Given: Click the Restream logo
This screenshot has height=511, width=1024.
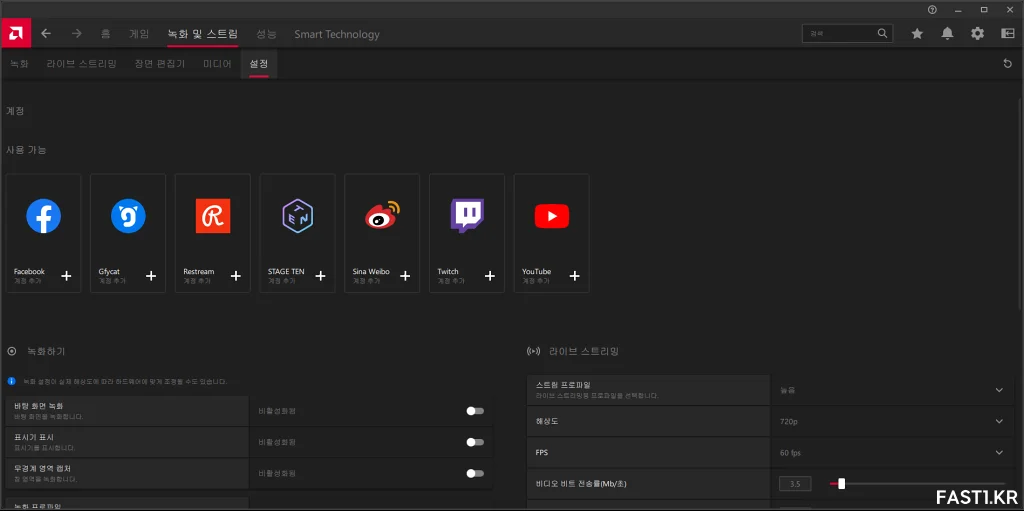Looking at the screenshot, I should click(x=213, y=216).
